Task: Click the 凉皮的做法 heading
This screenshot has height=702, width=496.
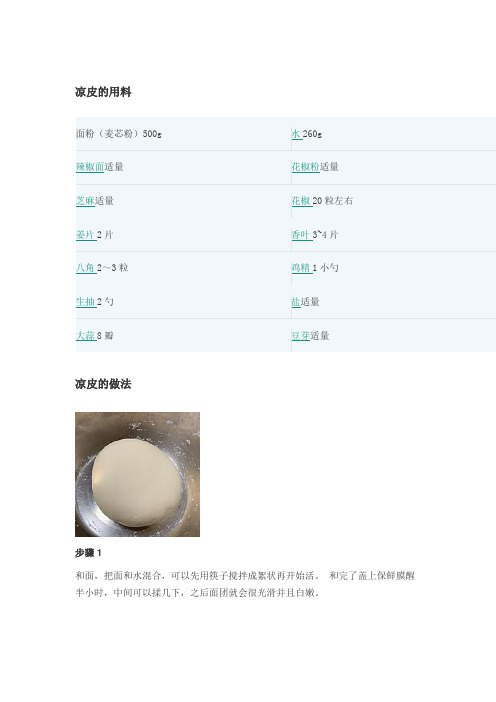Action: pyautogui.click(x=103, y=384)
